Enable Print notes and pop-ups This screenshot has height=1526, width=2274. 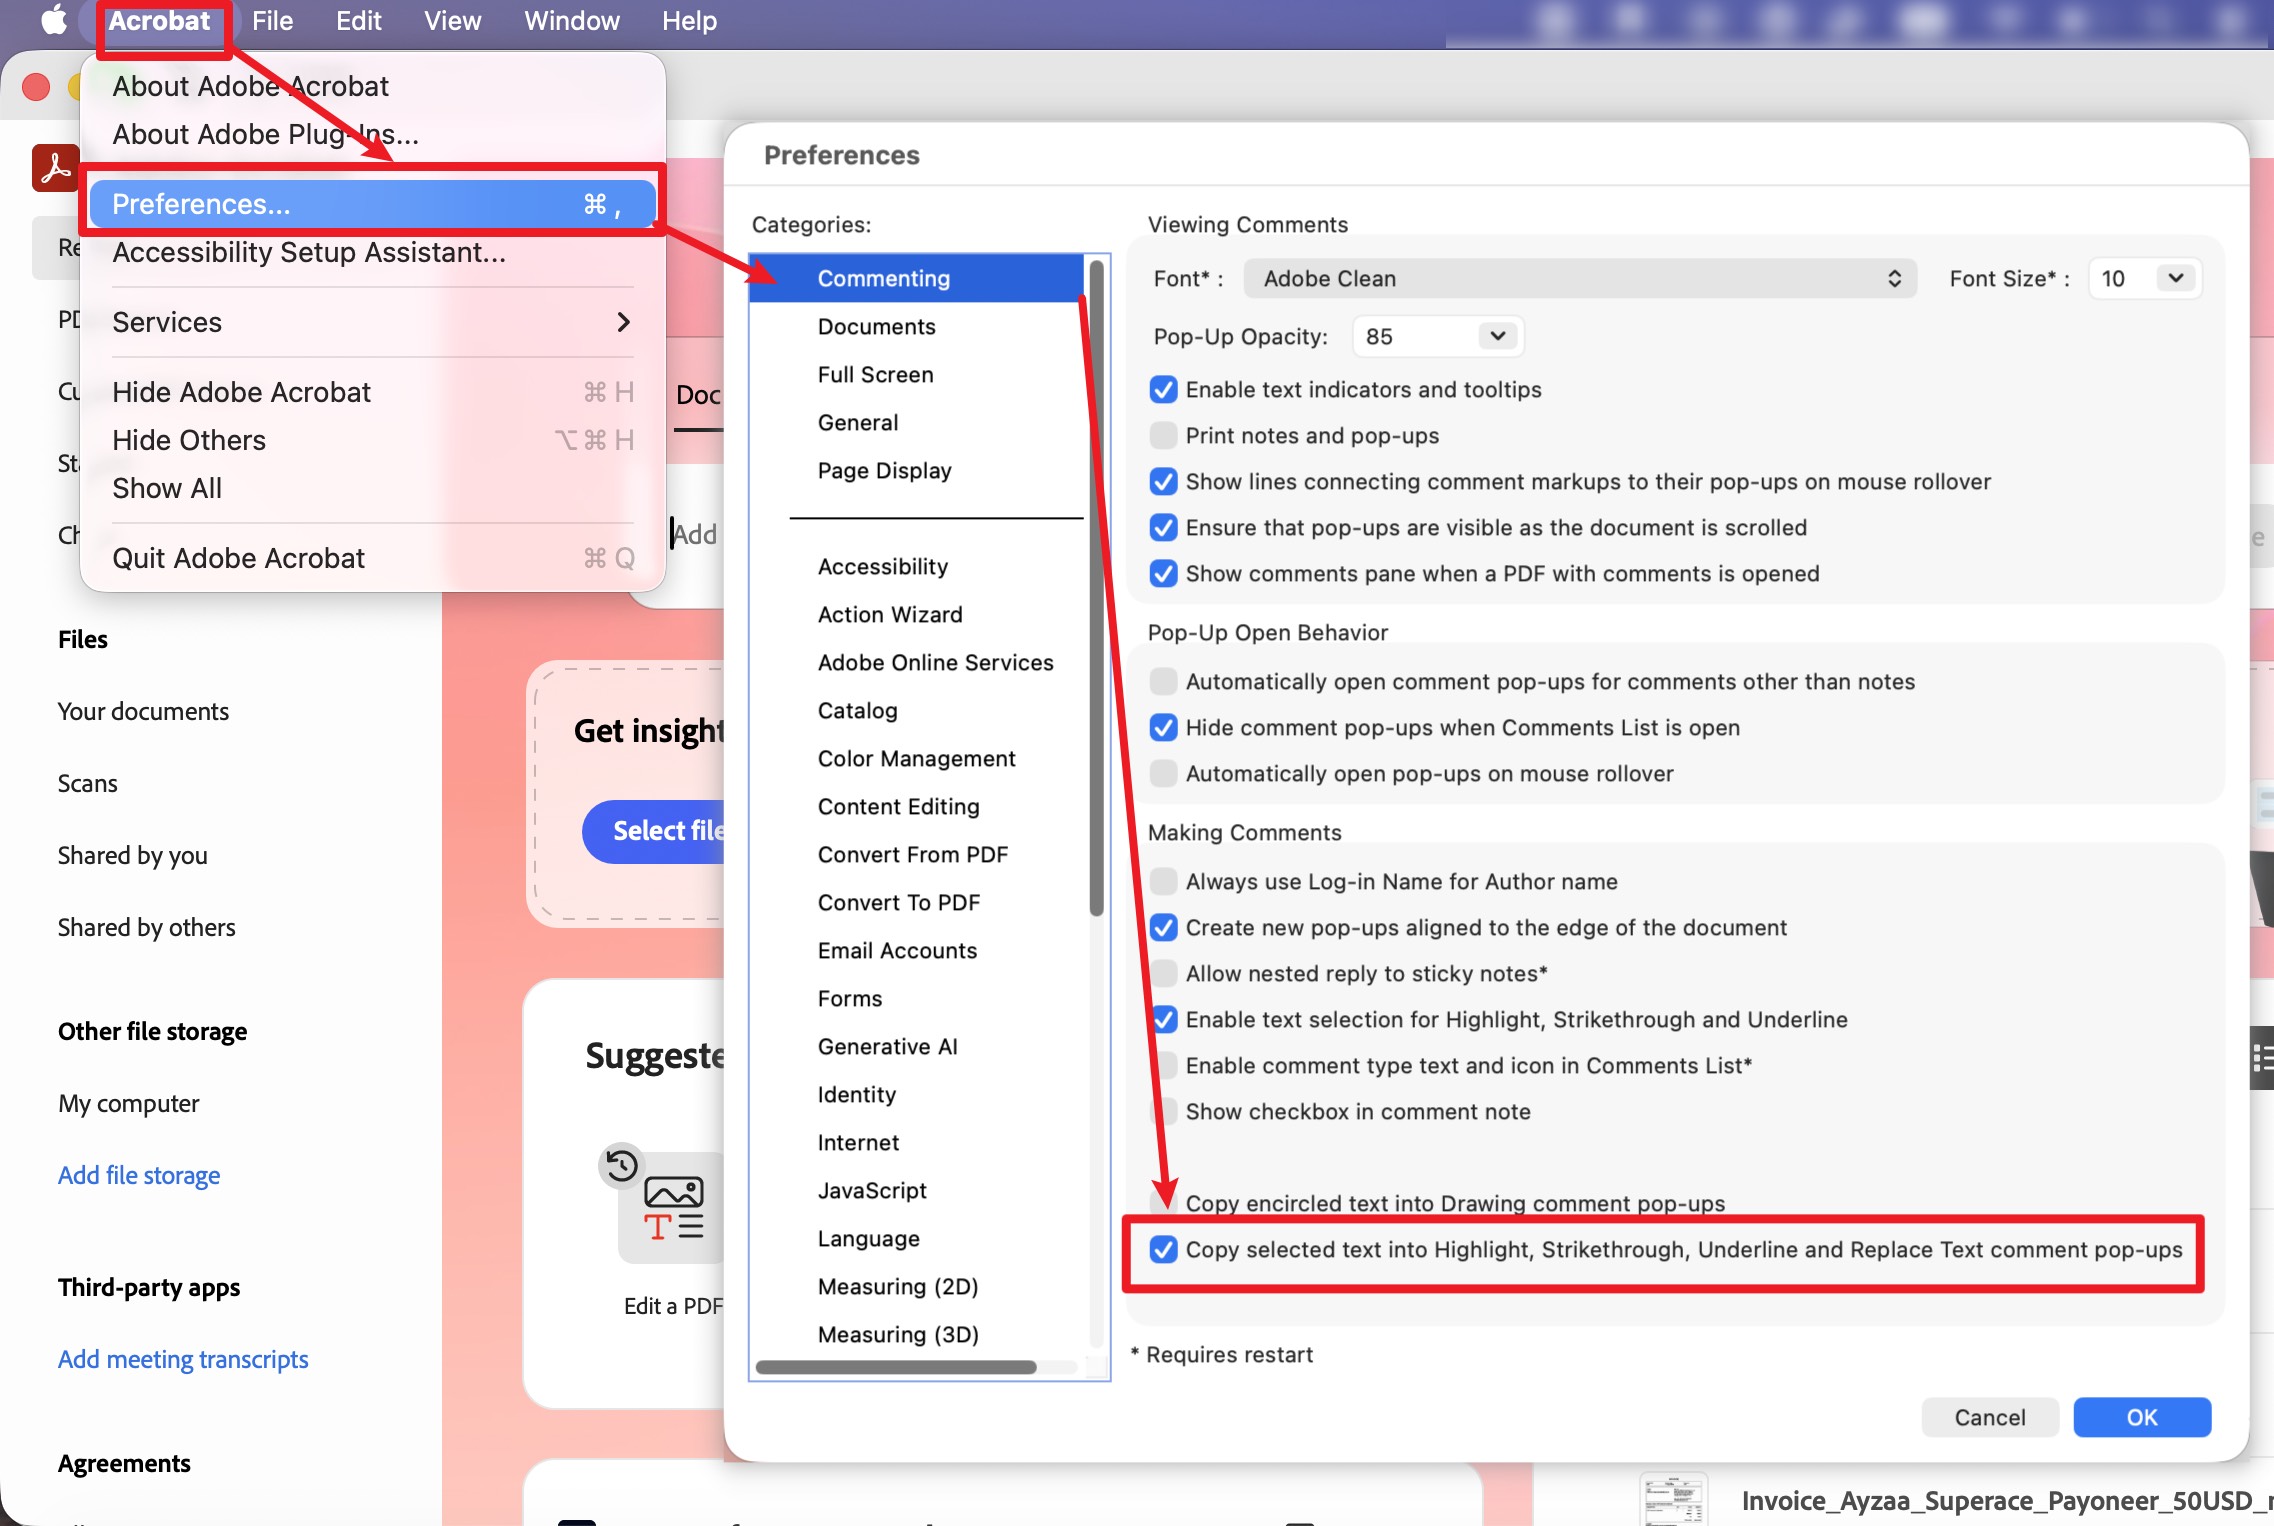(1163, 436)
